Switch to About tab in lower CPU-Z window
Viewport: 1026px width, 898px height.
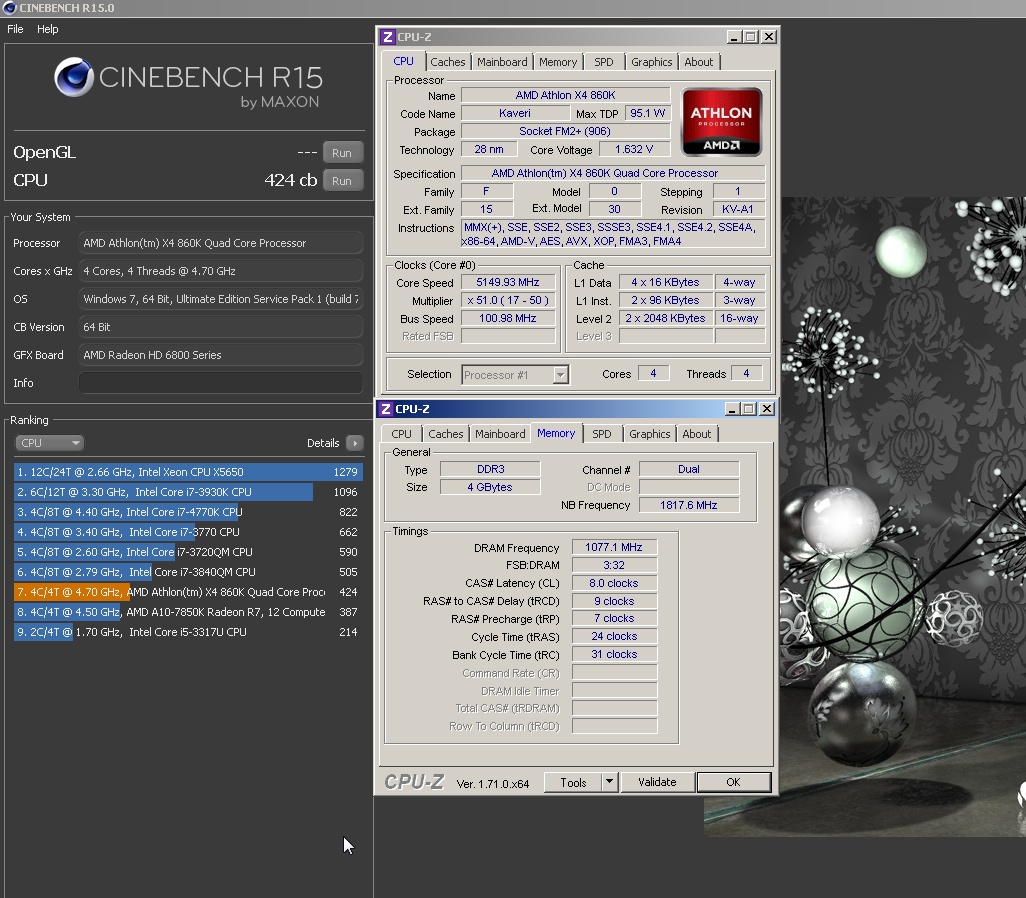pos(697,434)
